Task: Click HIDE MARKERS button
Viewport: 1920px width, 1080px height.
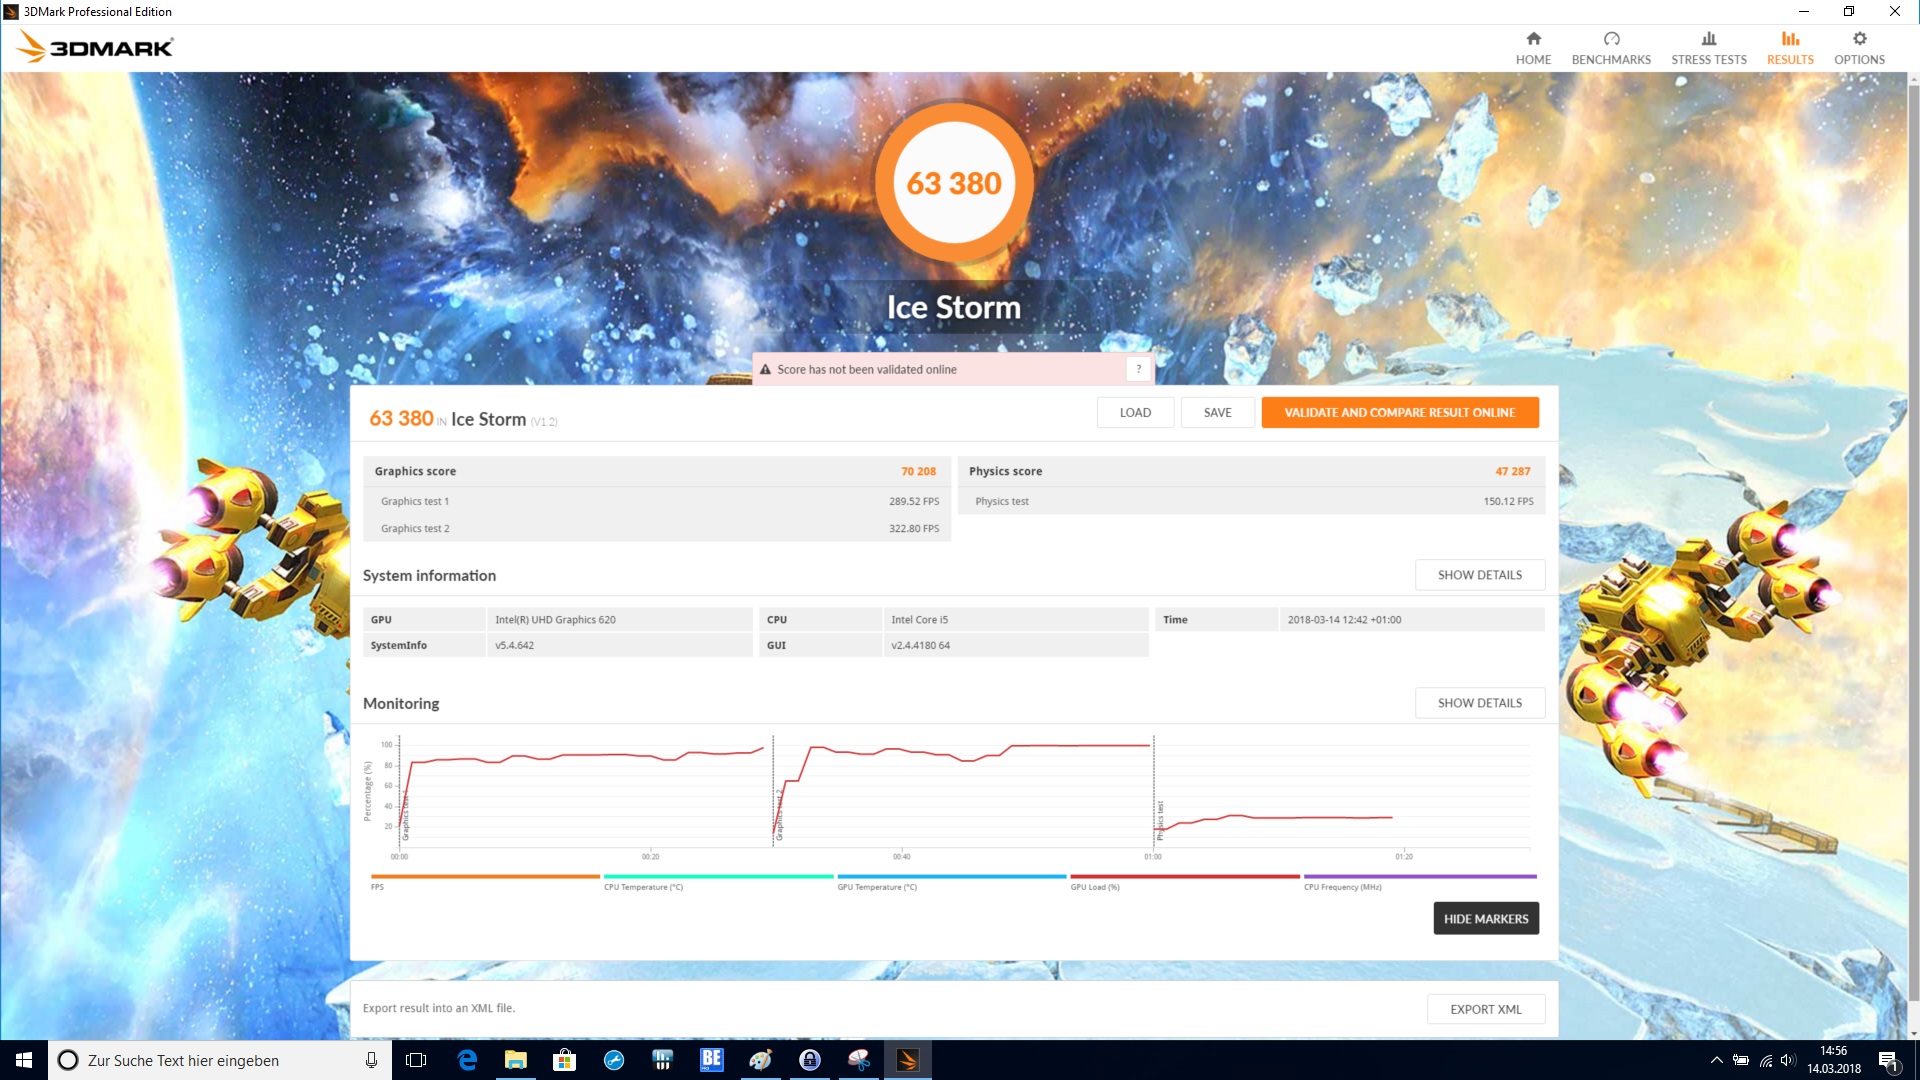Action: pyautogui.click(x=1486, y=918)
